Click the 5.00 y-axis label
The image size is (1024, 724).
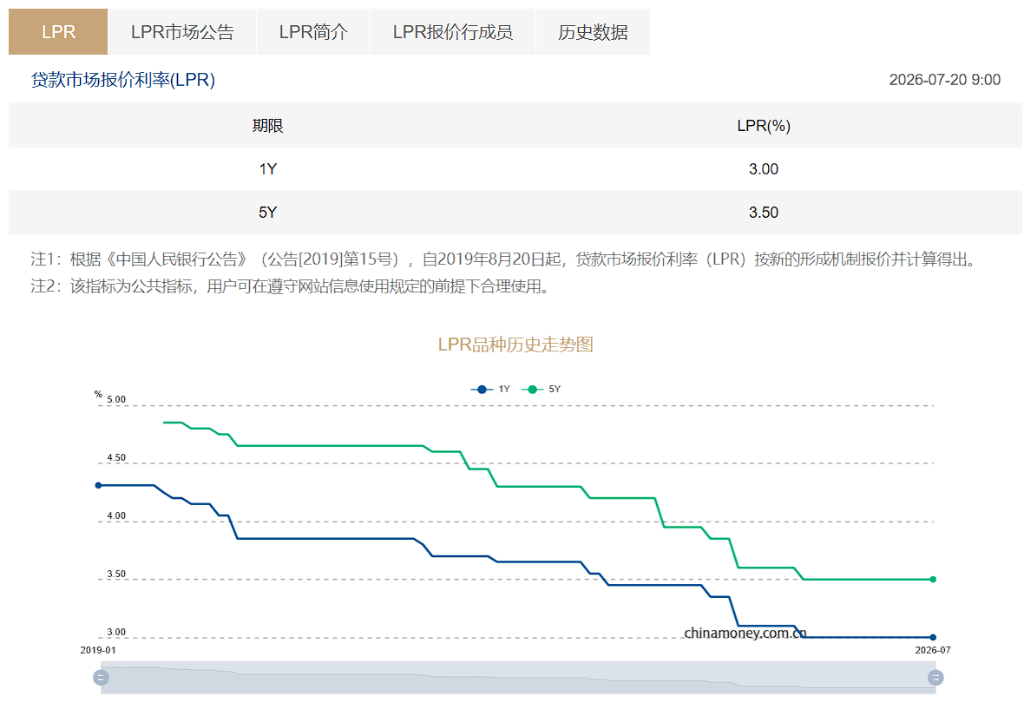(x=116, y=400)
